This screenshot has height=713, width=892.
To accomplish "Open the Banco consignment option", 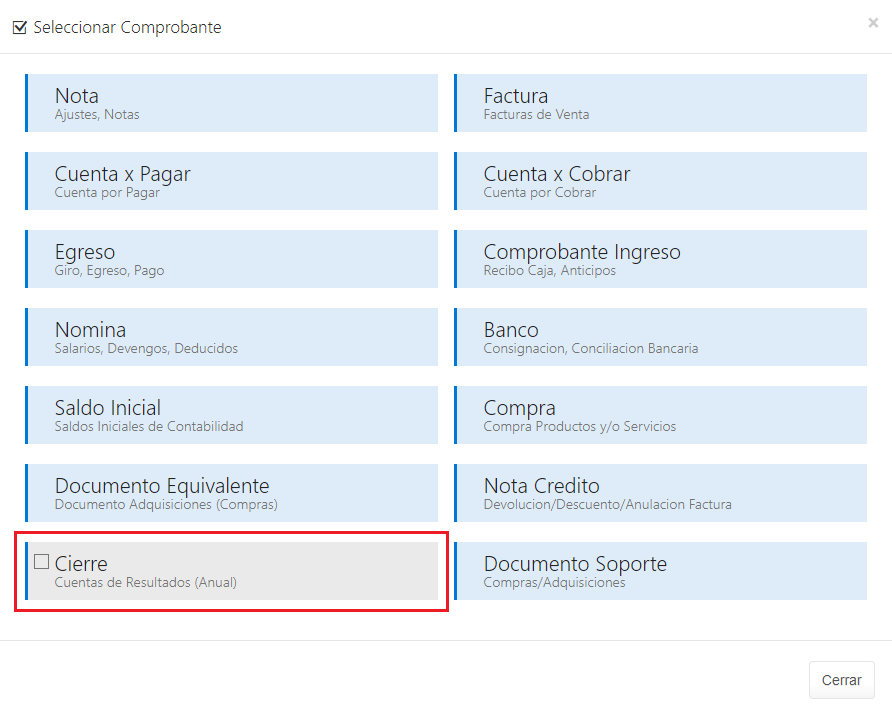I will tap(660, 337).
